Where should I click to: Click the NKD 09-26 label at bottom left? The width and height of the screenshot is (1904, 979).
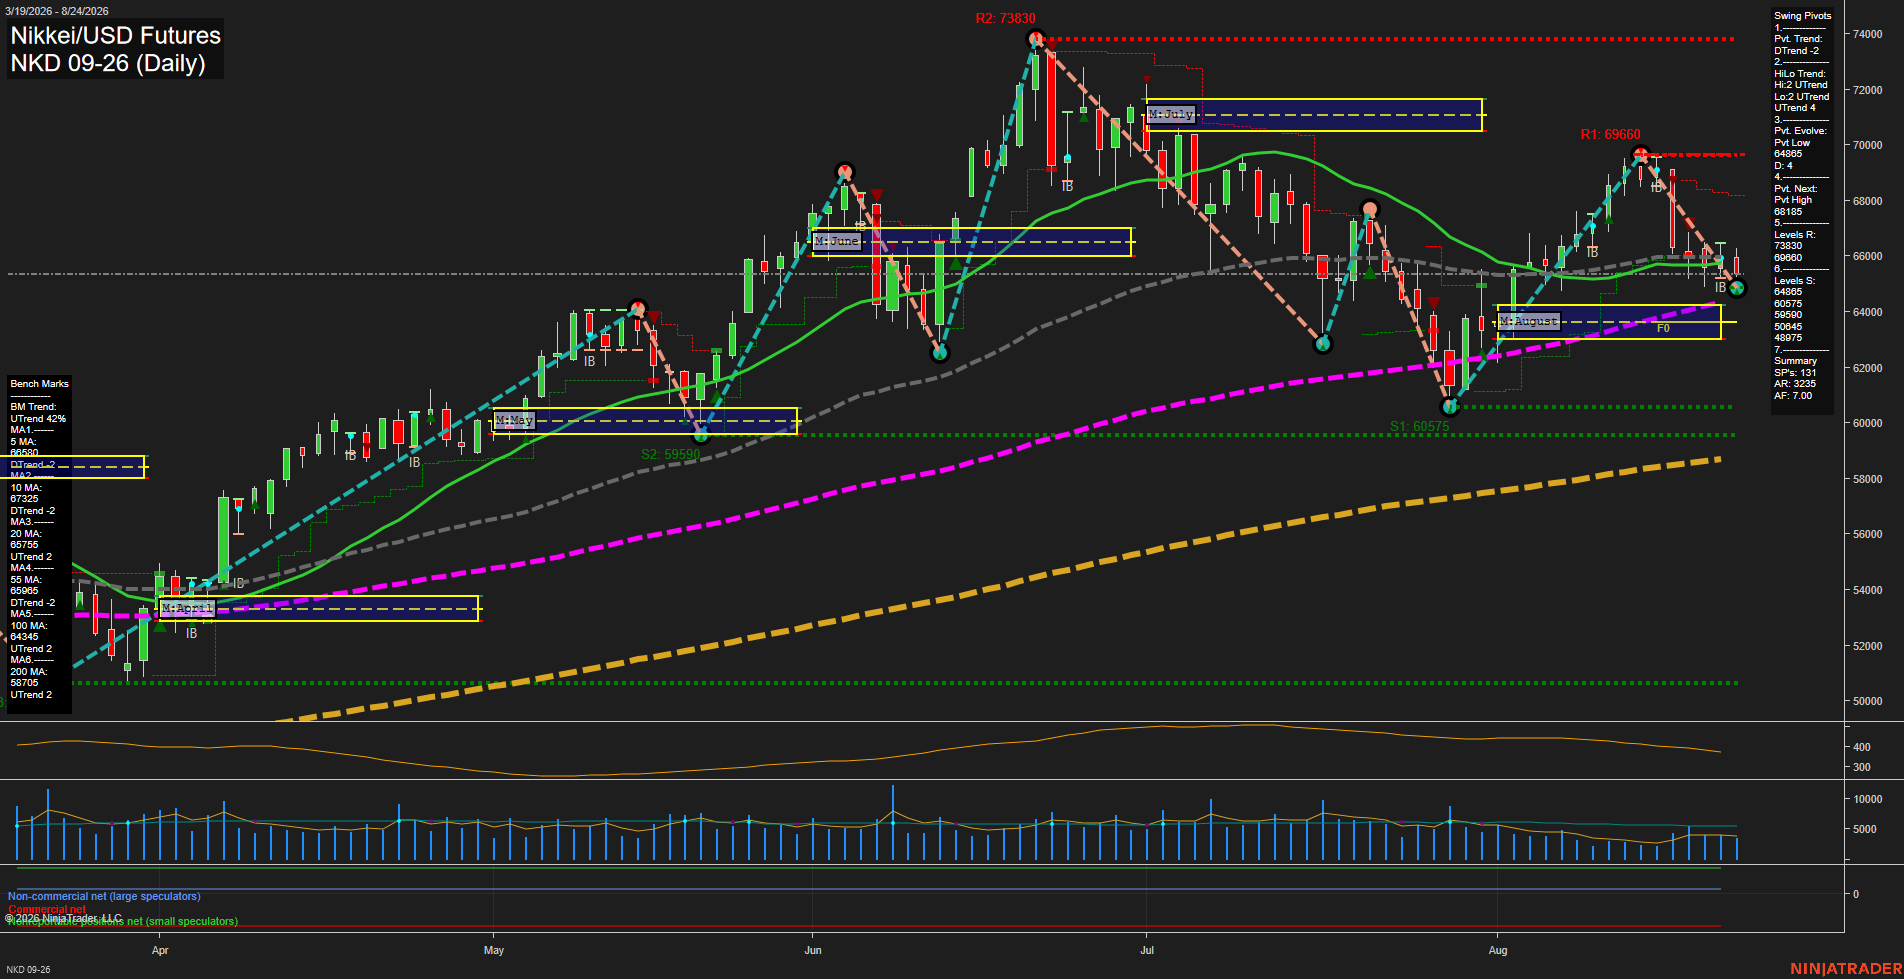pyautogui.click(x=28, y=970)
